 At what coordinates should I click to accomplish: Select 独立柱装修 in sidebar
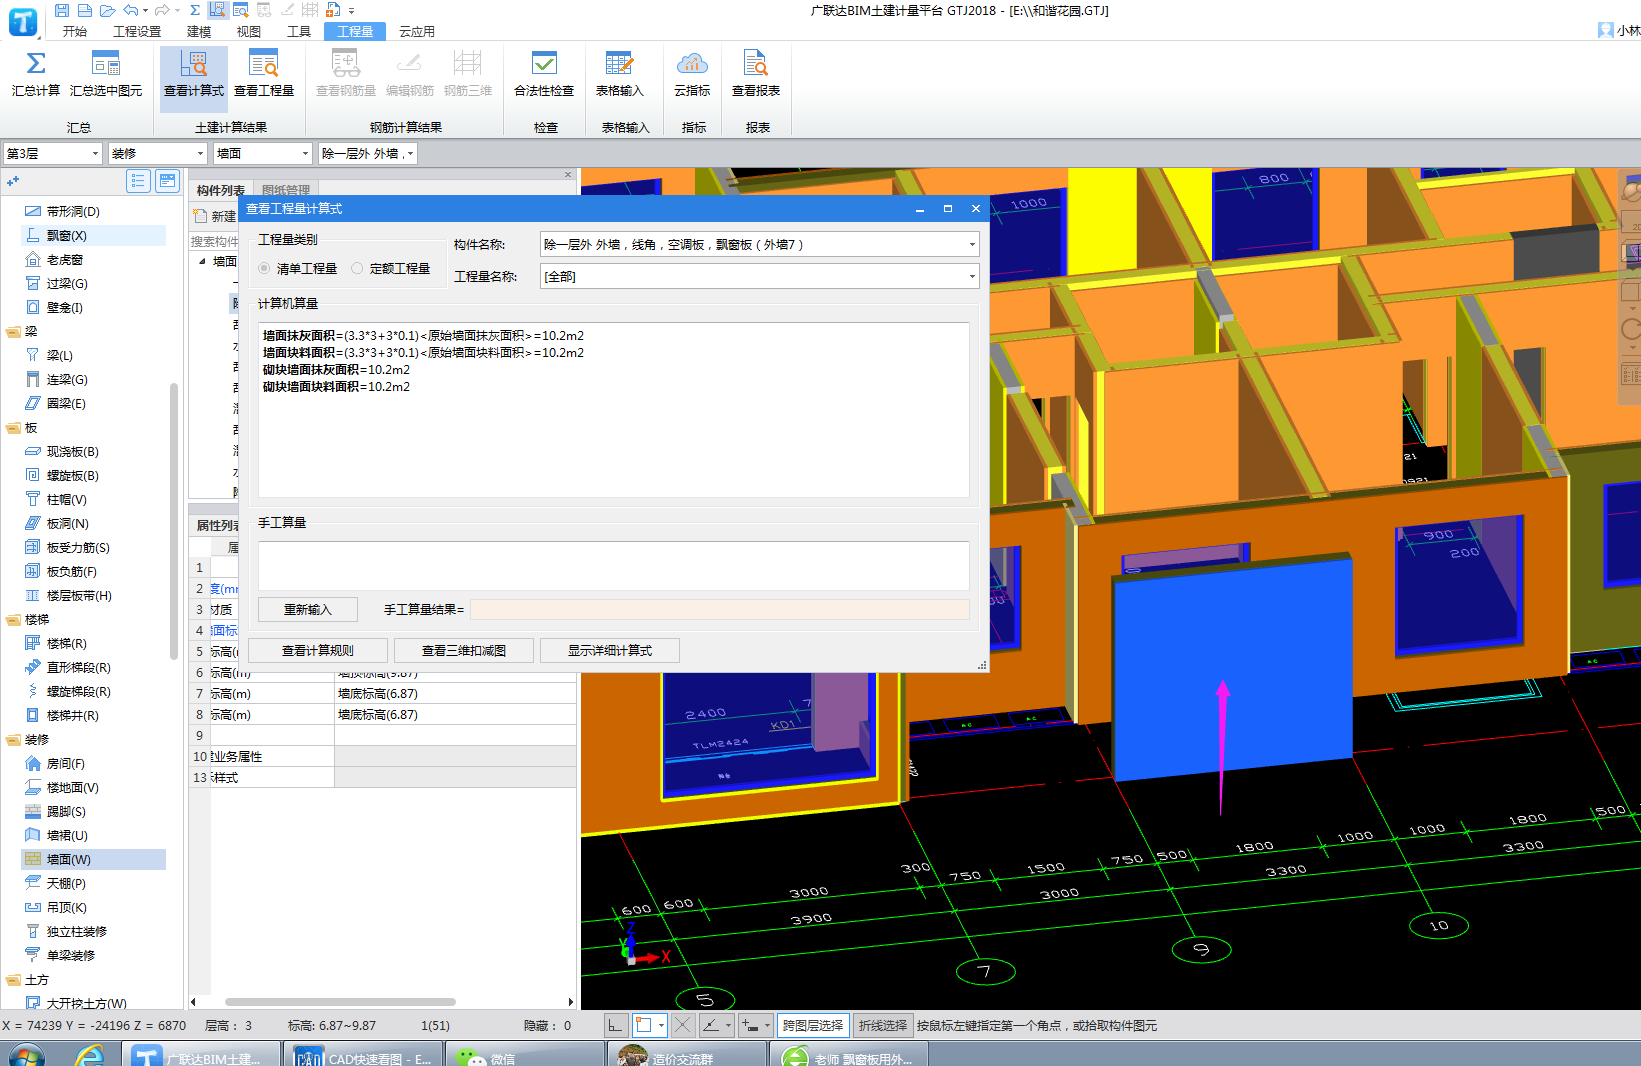[x=76, y=932]
